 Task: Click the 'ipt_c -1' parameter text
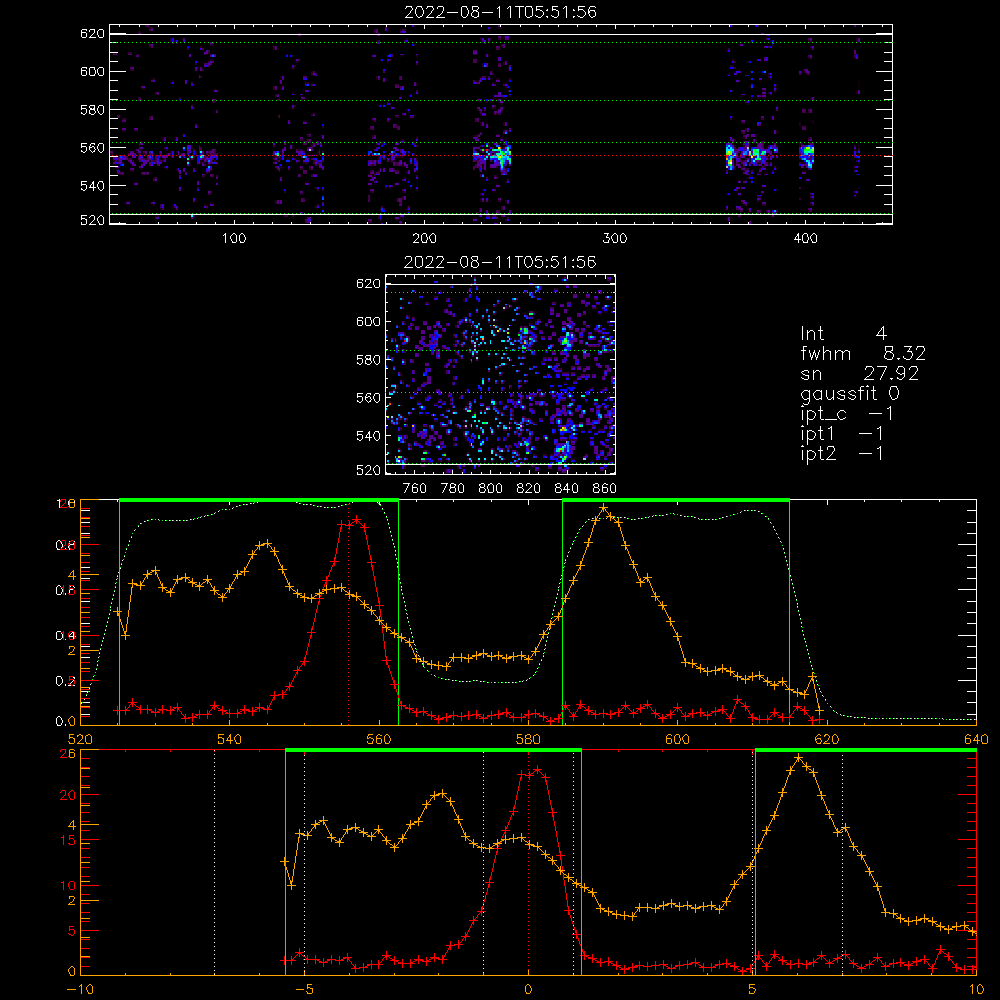[848, 414]
